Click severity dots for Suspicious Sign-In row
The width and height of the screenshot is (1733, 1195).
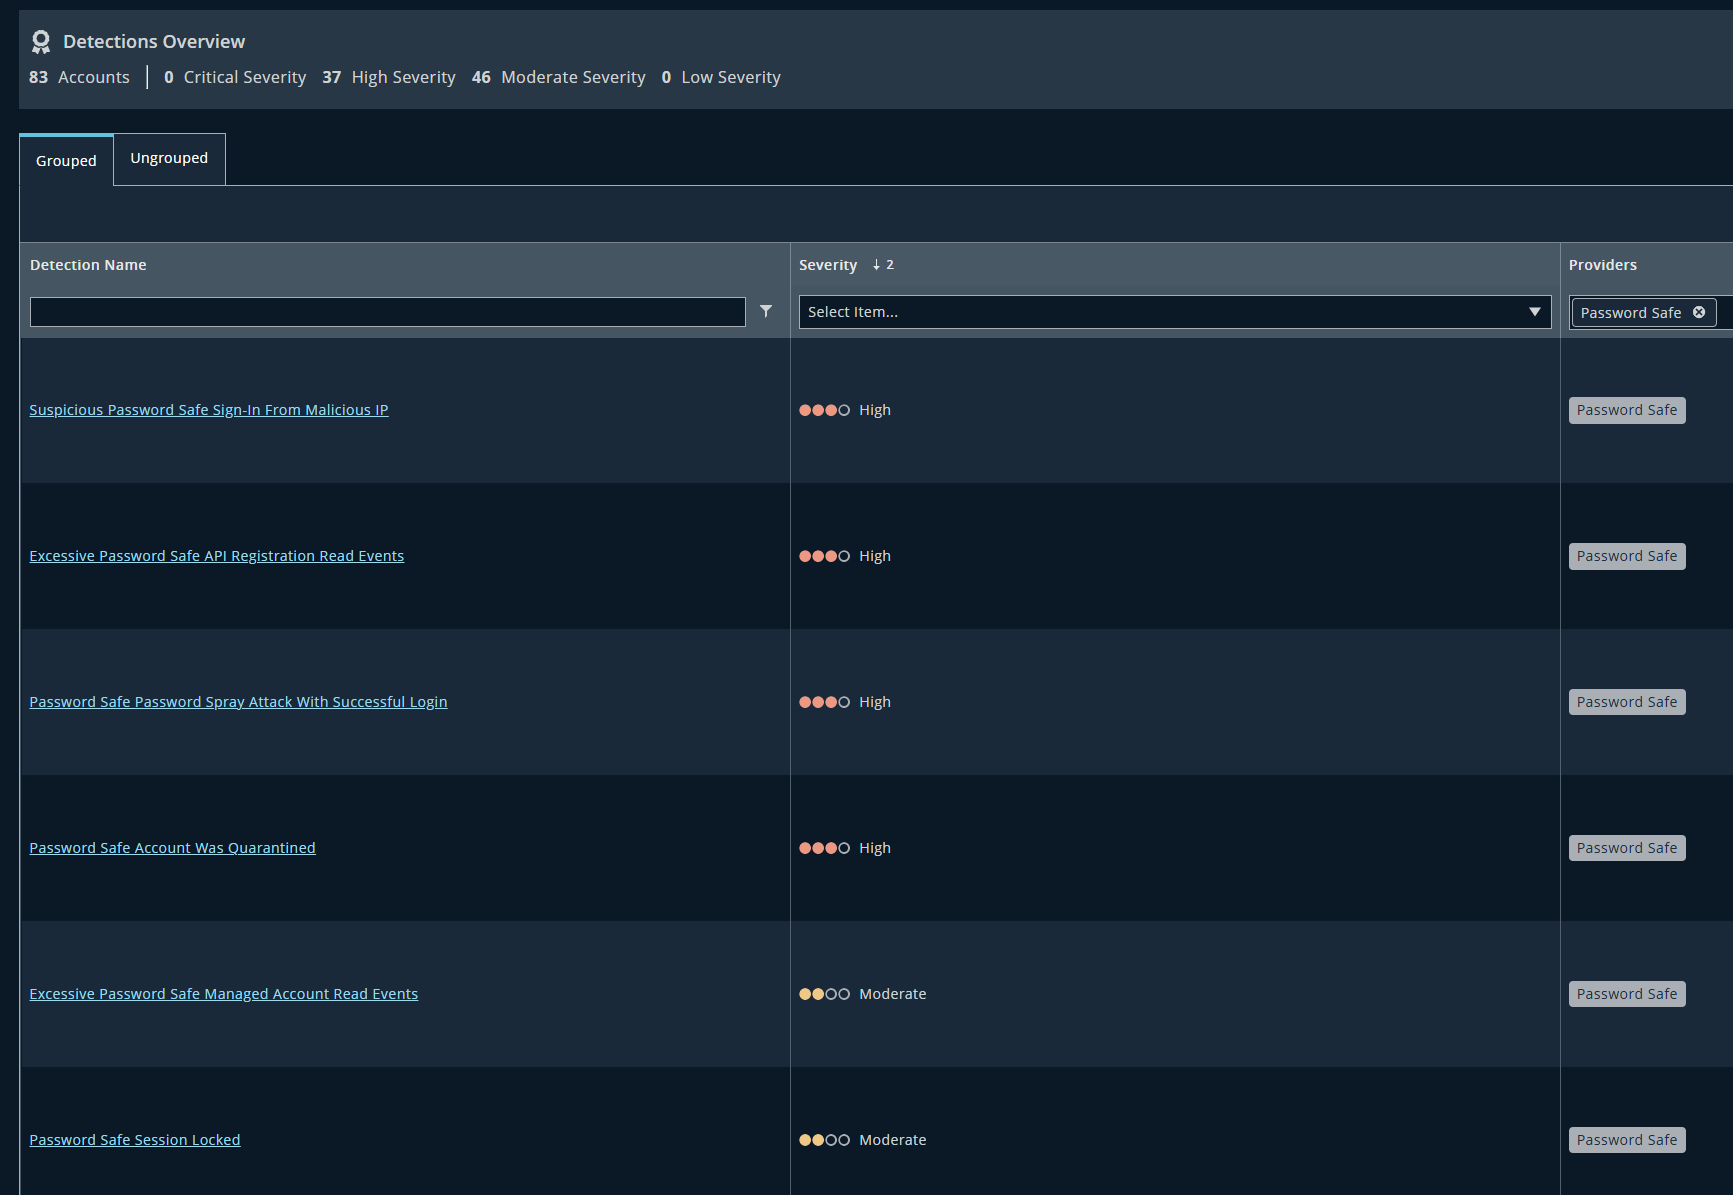(824, 410)
